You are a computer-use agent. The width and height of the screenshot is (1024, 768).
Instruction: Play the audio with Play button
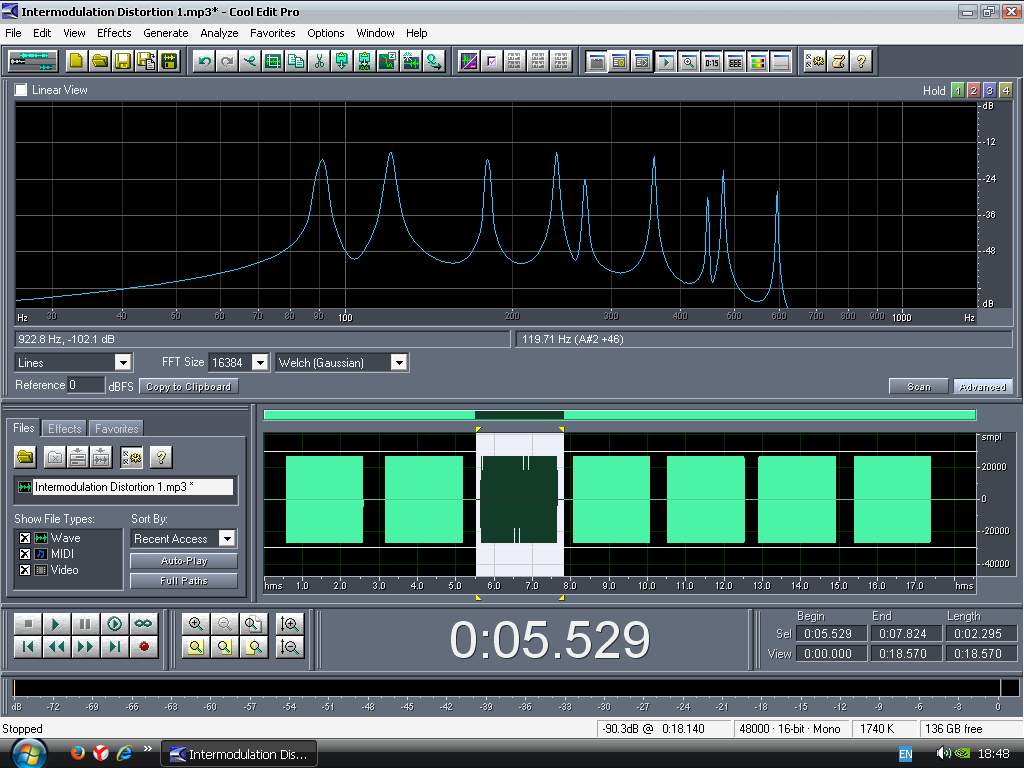pyautogui.click(x=56, y=624)
